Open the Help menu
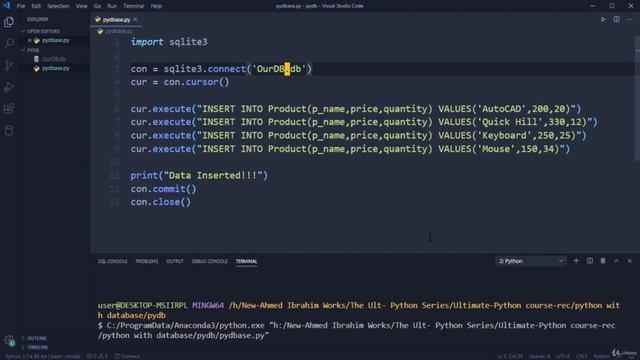 [156, 6]
